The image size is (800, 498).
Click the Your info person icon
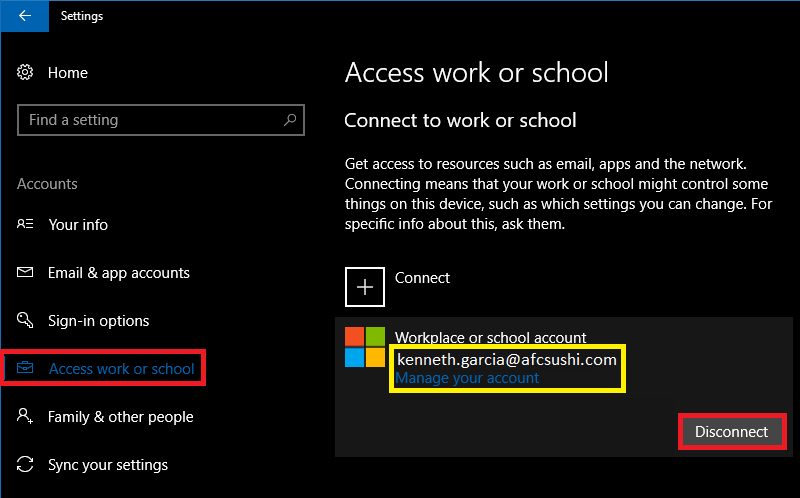(x=25, y=224)
